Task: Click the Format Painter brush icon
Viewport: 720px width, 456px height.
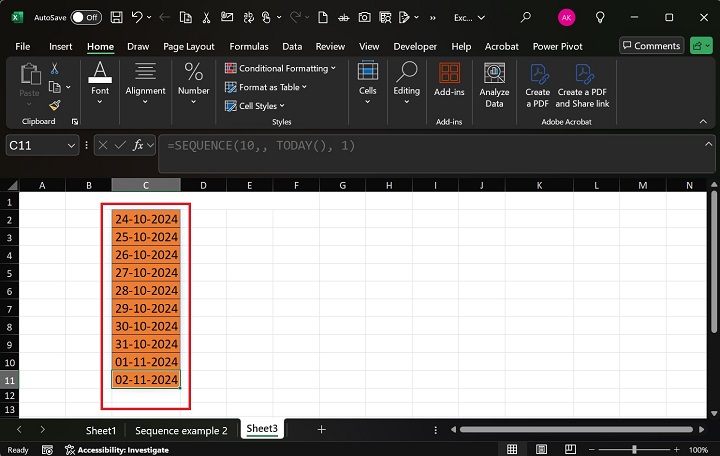Action: [55, 104]
